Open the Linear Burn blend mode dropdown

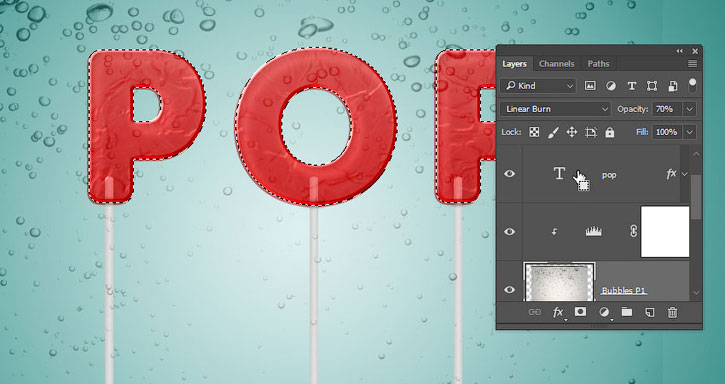tap(555, 109)
